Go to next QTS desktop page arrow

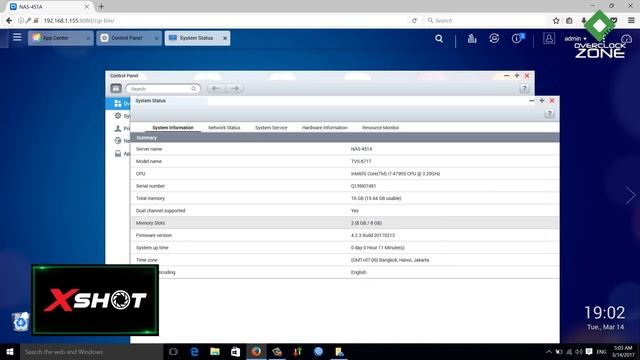click(x=630, y=195)
